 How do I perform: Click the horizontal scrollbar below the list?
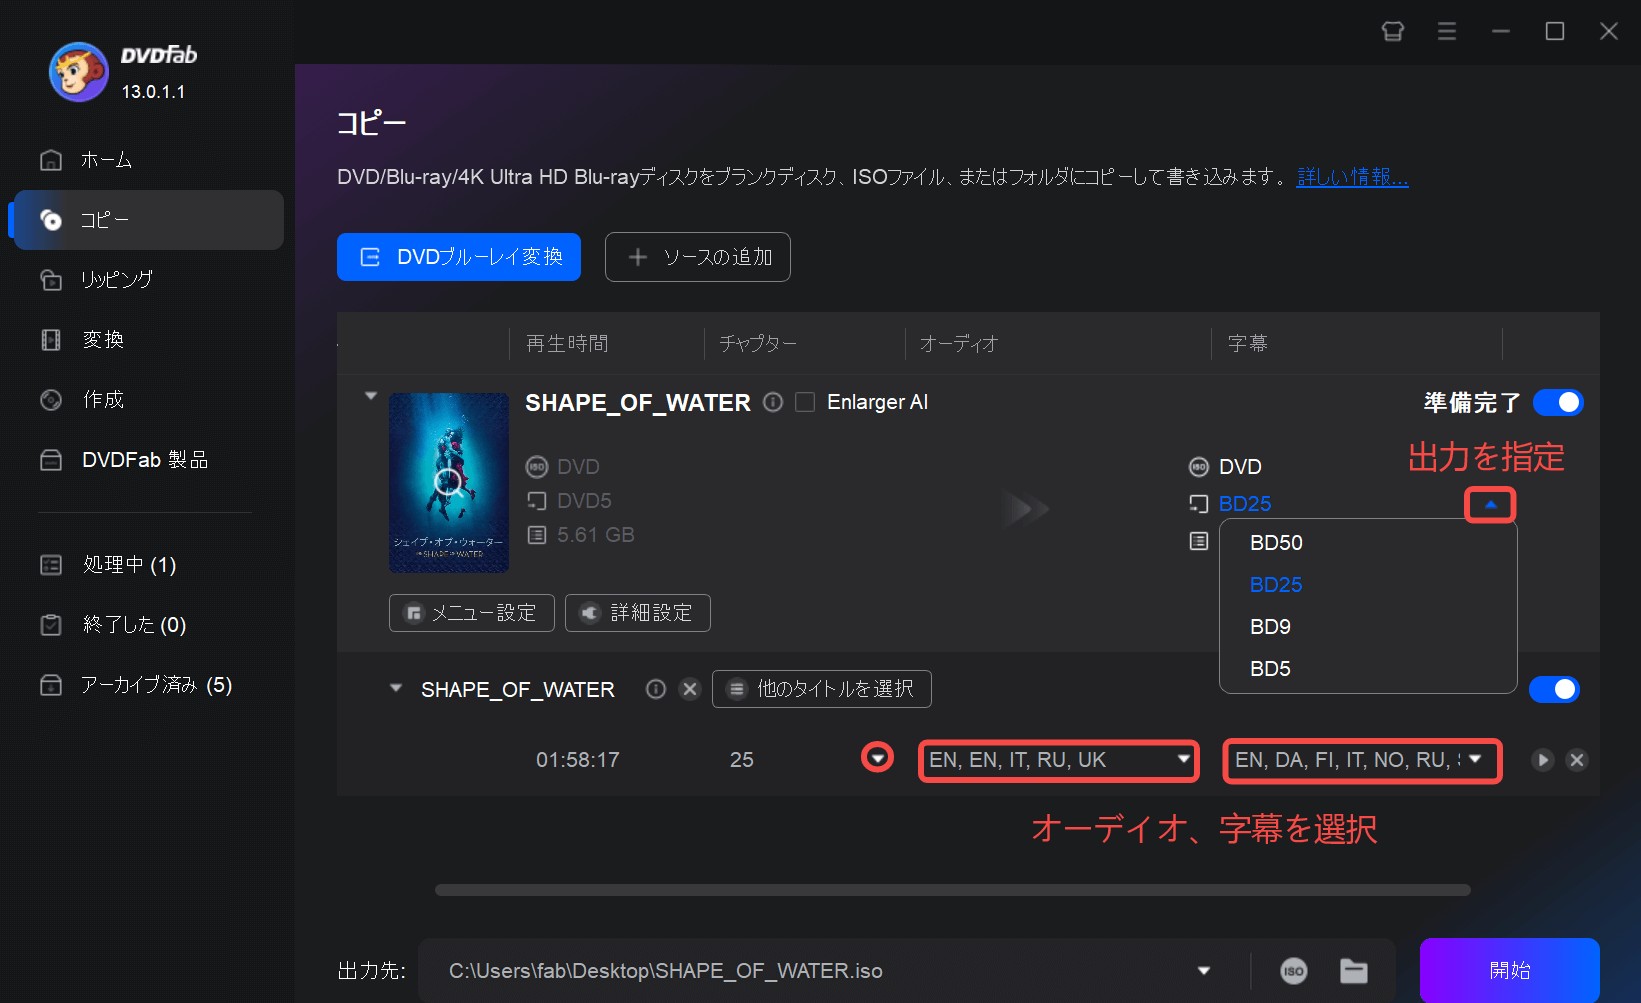(952, 890)
